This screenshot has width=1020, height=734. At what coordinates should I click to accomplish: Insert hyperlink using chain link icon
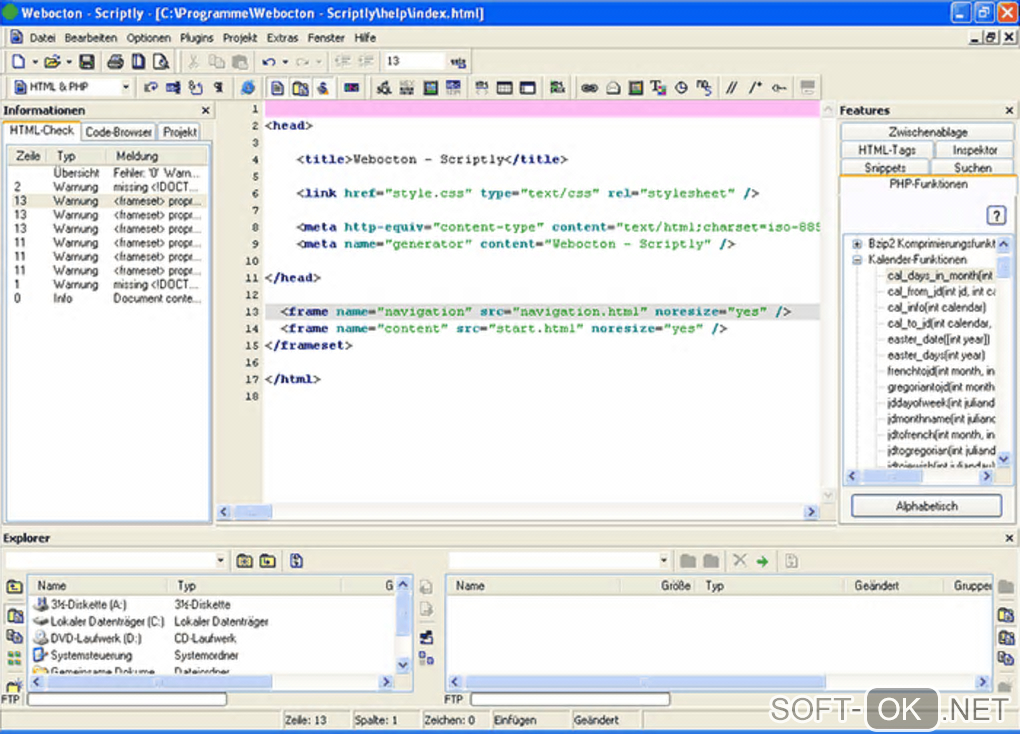click(589, 88)
